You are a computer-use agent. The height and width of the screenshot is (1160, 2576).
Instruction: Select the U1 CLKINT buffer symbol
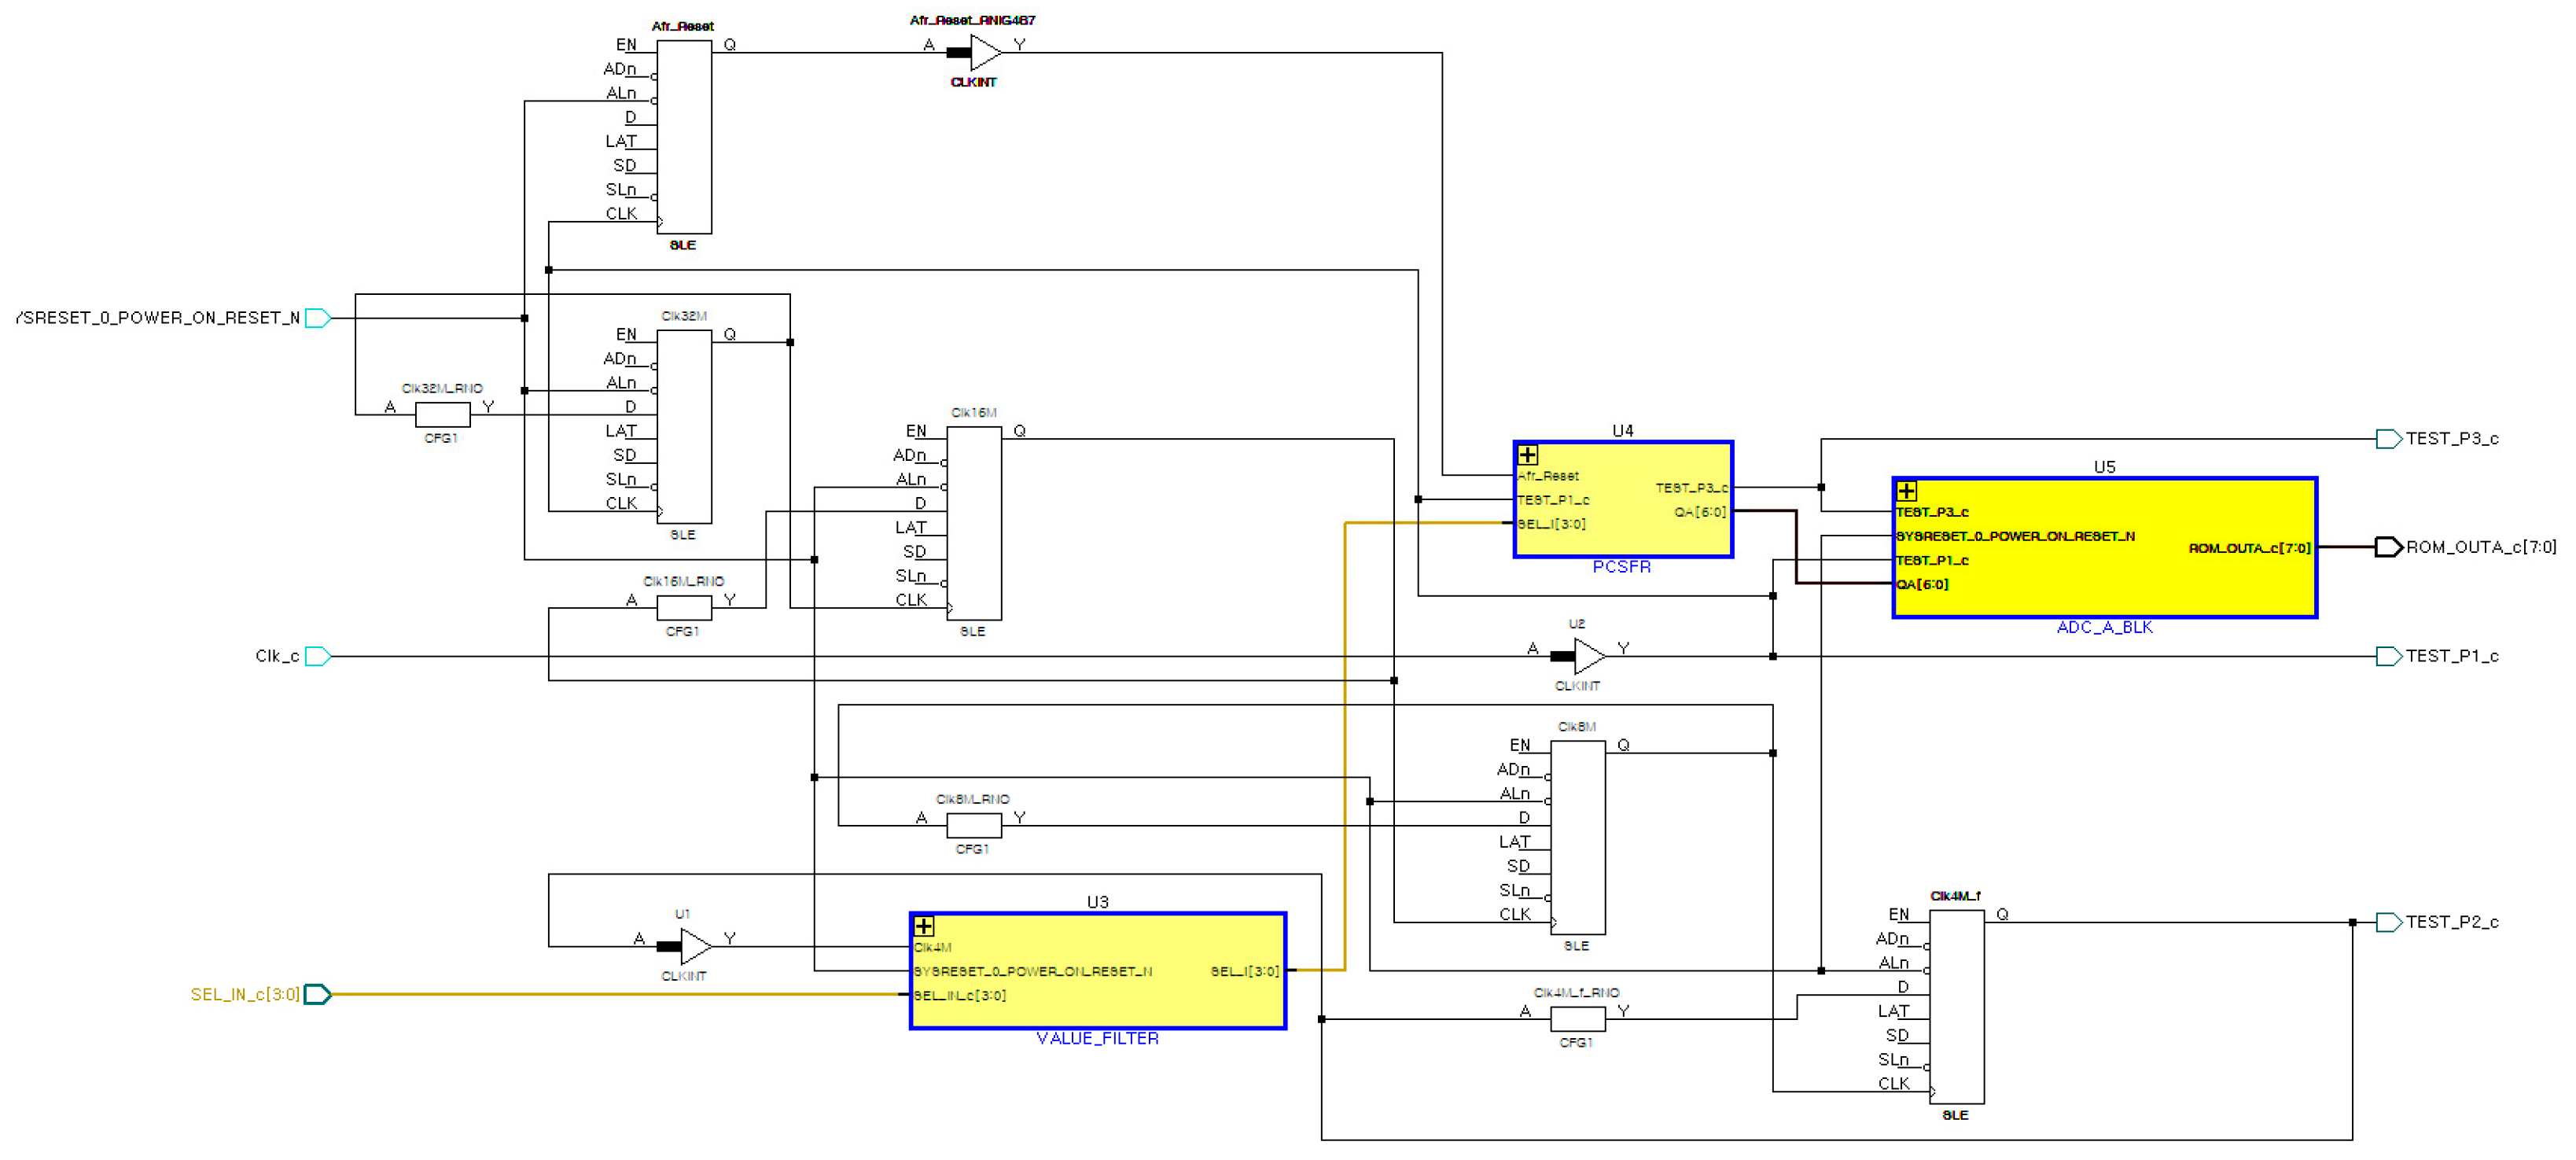[x=694, y=946]
